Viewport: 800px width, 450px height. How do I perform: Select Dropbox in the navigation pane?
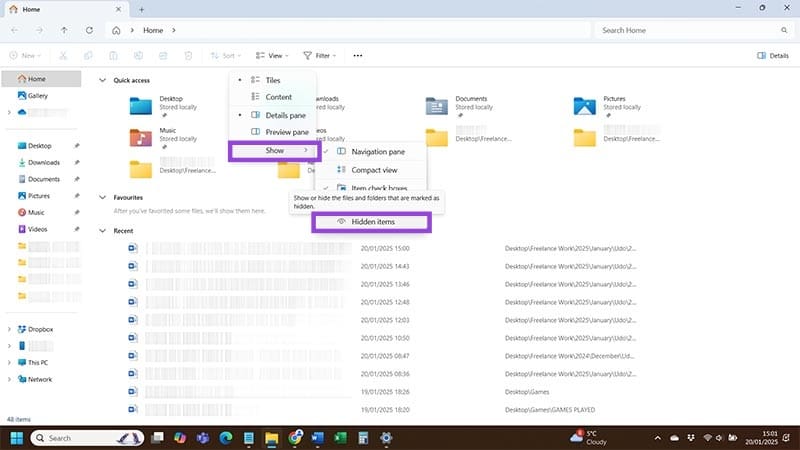point(40,329)
